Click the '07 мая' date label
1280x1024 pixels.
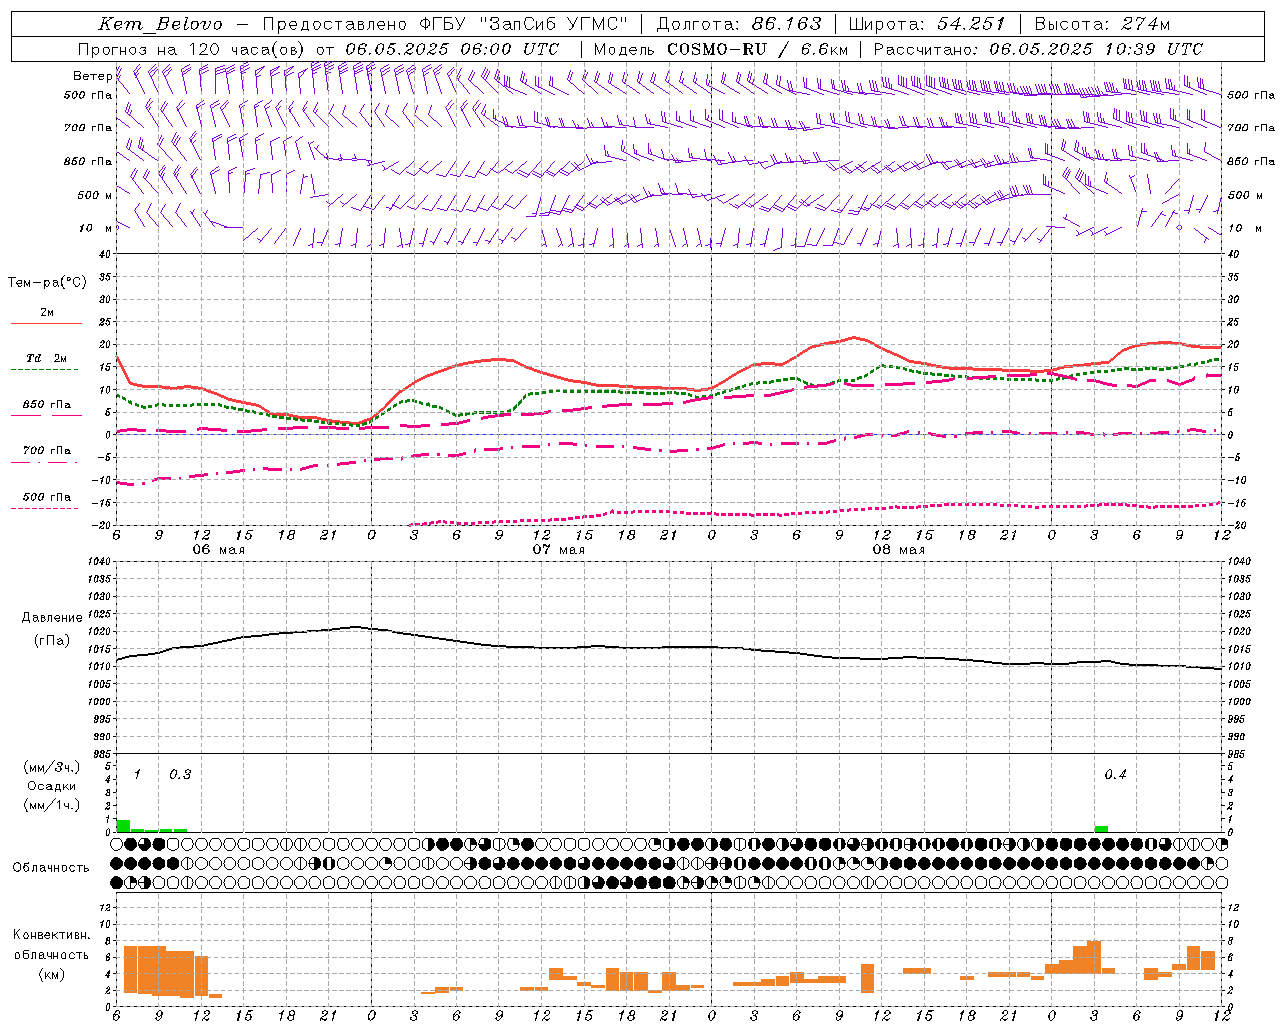[558, 550]
